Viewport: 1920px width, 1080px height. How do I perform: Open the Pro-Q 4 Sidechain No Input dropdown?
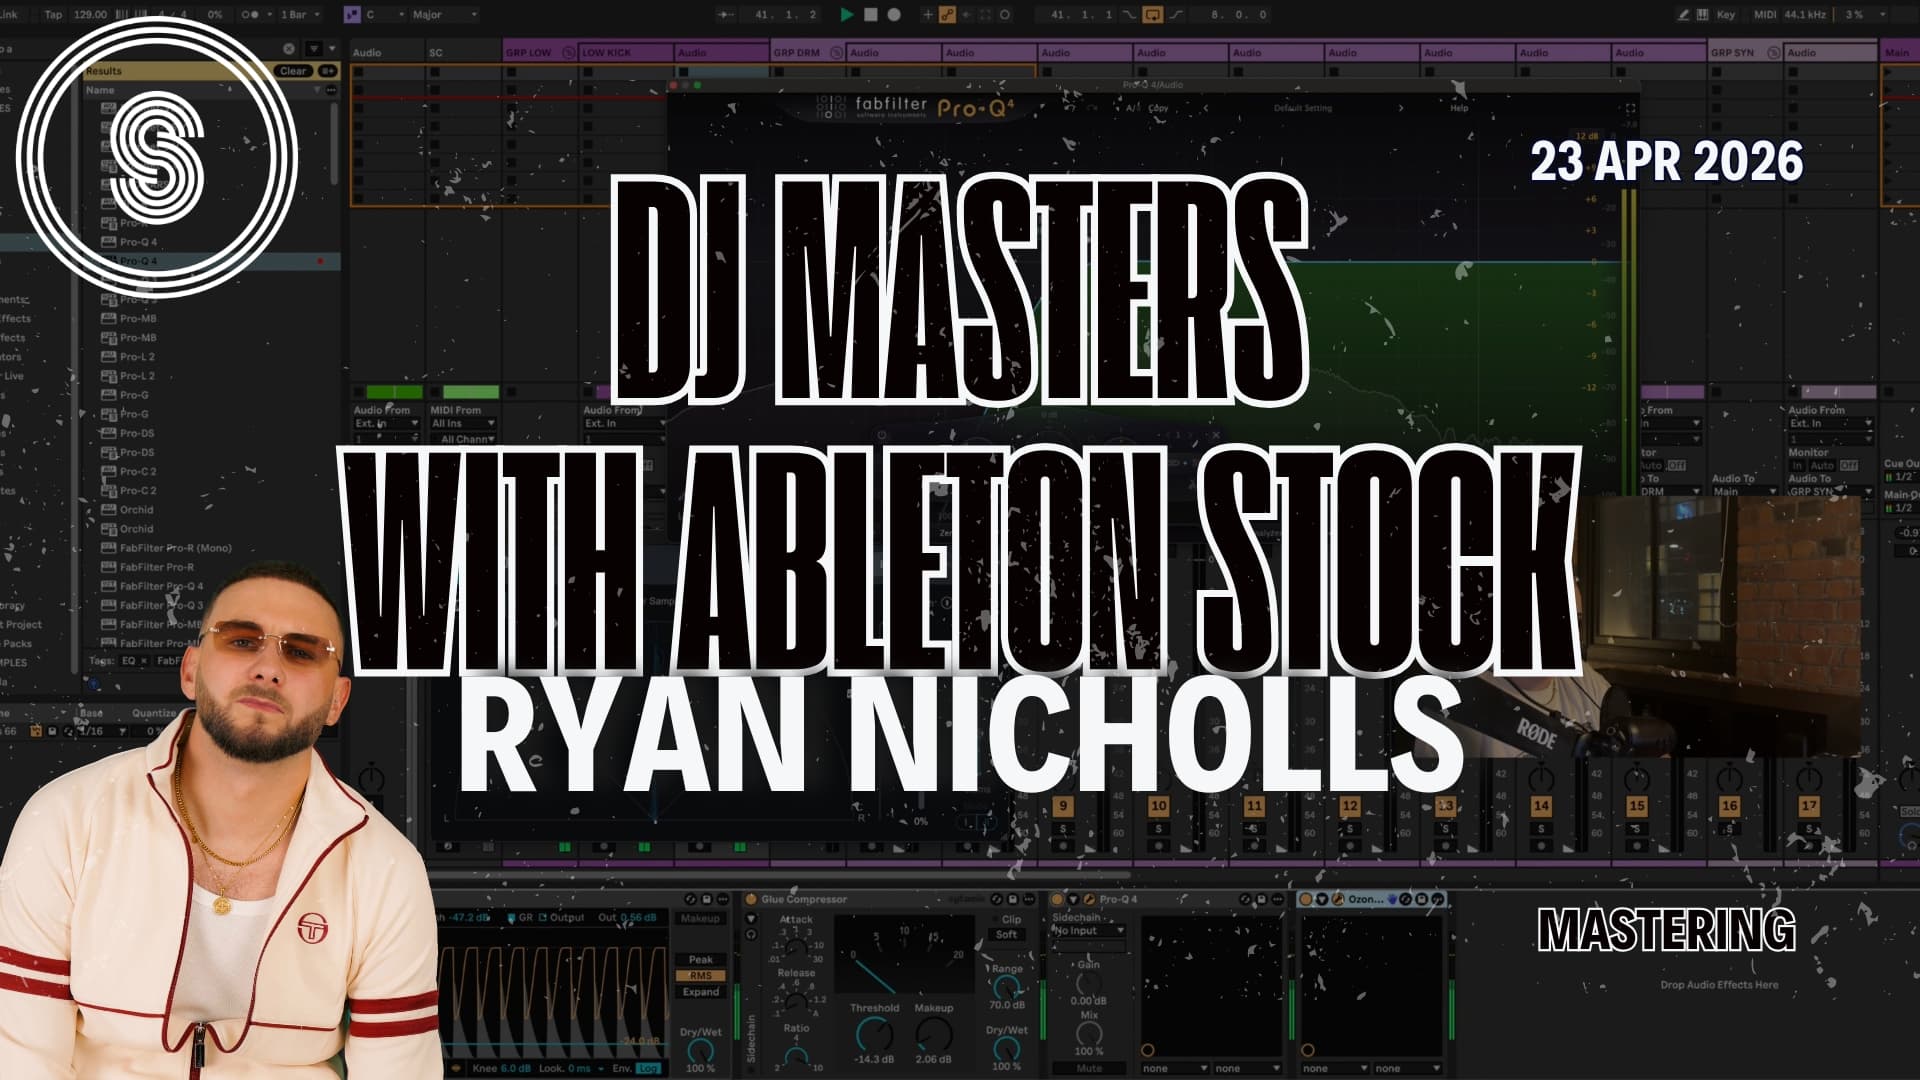[1088, 931]
